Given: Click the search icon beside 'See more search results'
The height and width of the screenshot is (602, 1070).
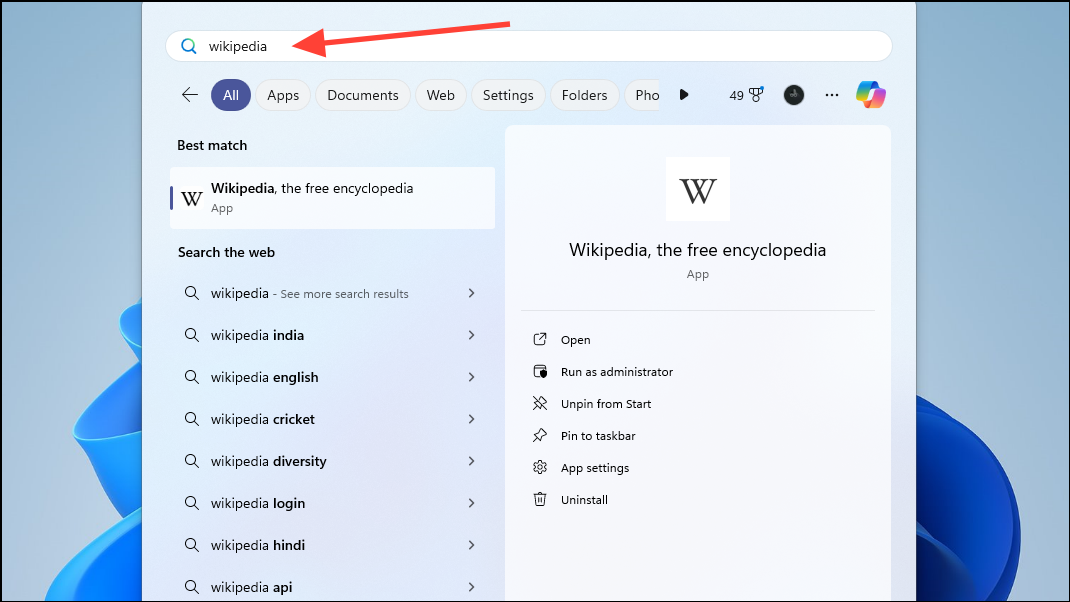Looking at the screenshot, I should click(192, 293).
